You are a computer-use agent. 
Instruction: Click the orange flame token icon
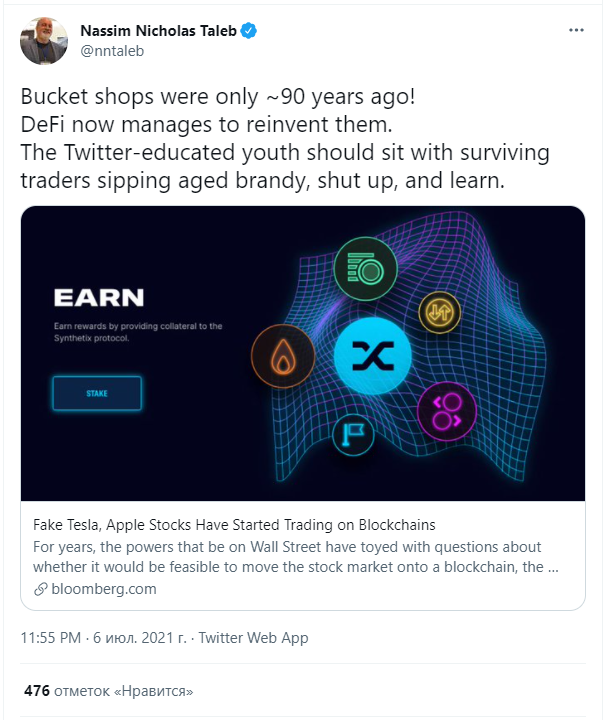click(x=283, y=357)
